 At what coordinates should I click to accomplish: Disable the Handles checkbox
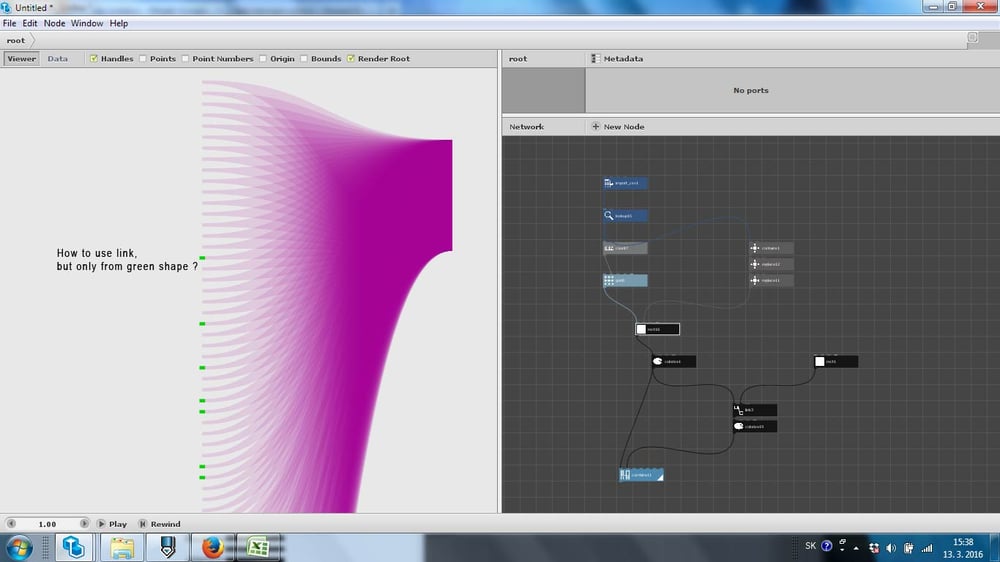tap(94, 59)
